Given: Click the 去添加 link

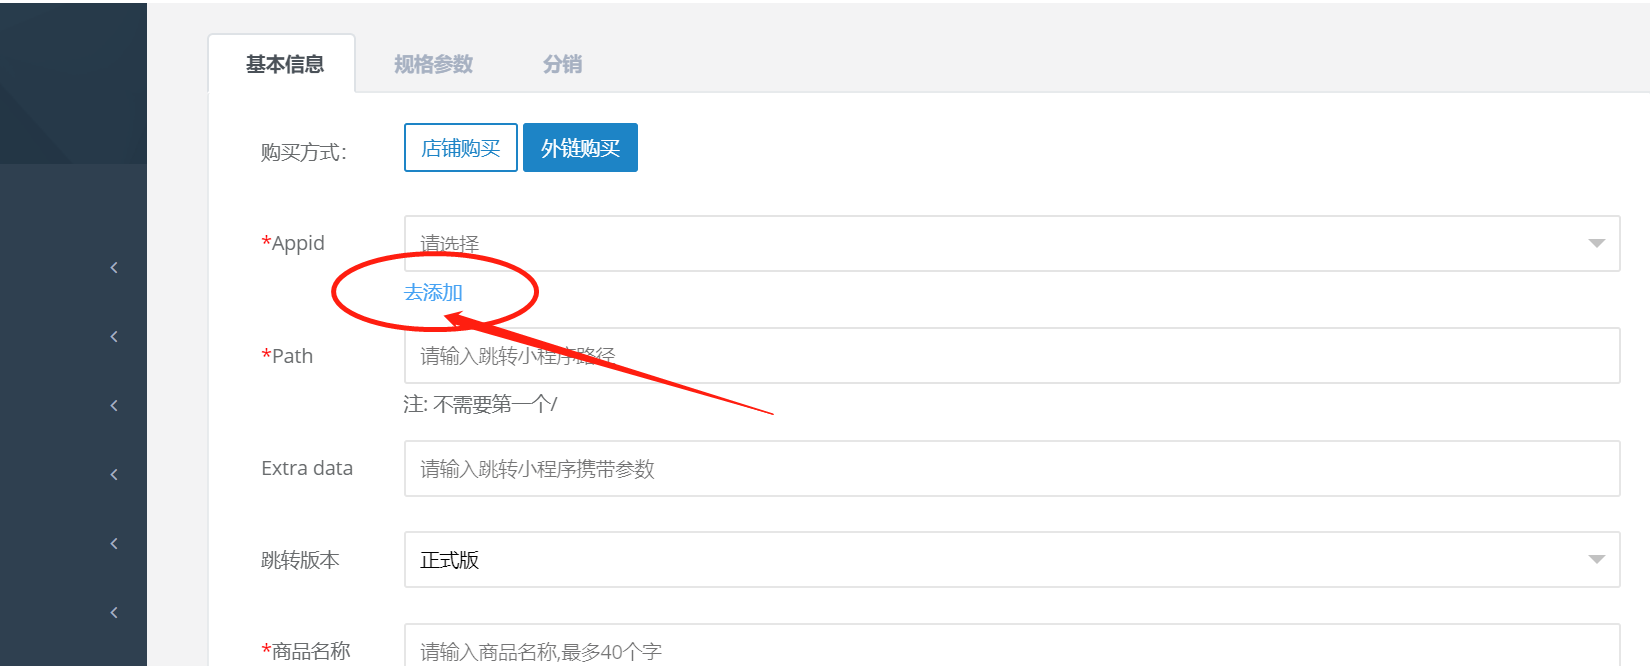Looking at the screenshot, I should pyautogui.click(x=433, y=293).
